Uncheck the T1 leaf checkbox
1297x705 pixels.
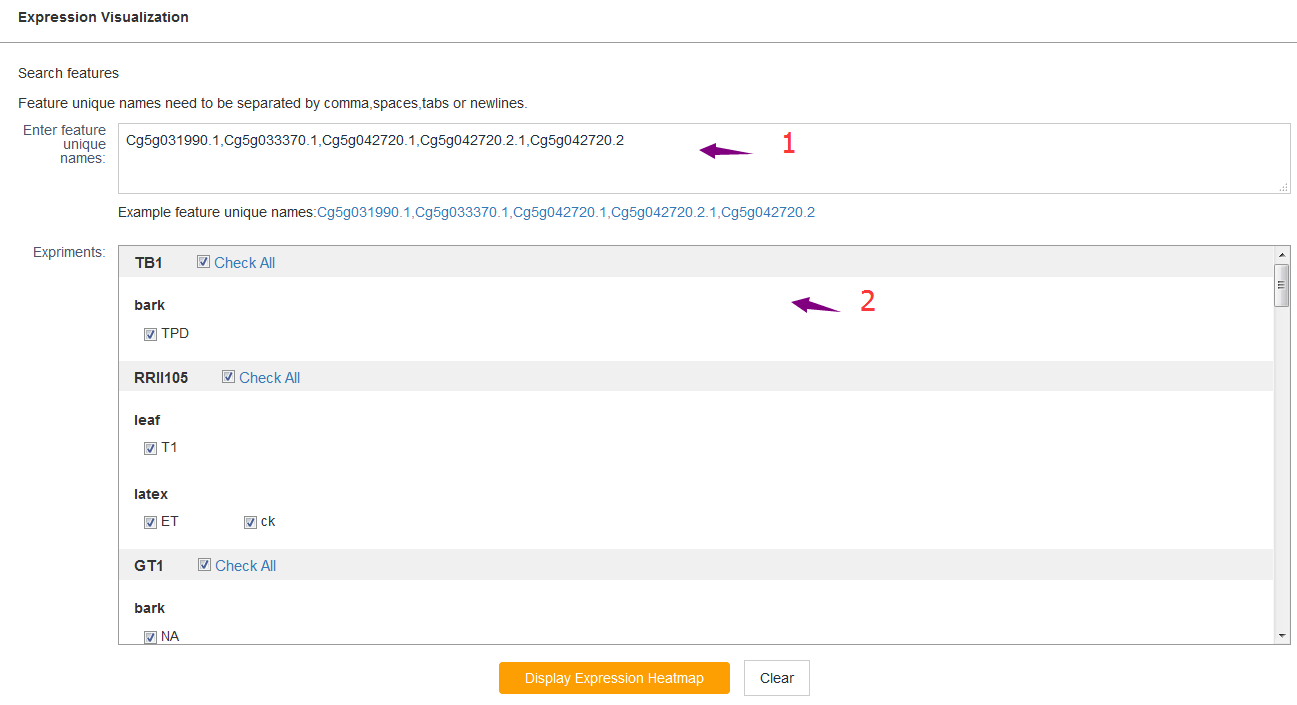point(150,448)
